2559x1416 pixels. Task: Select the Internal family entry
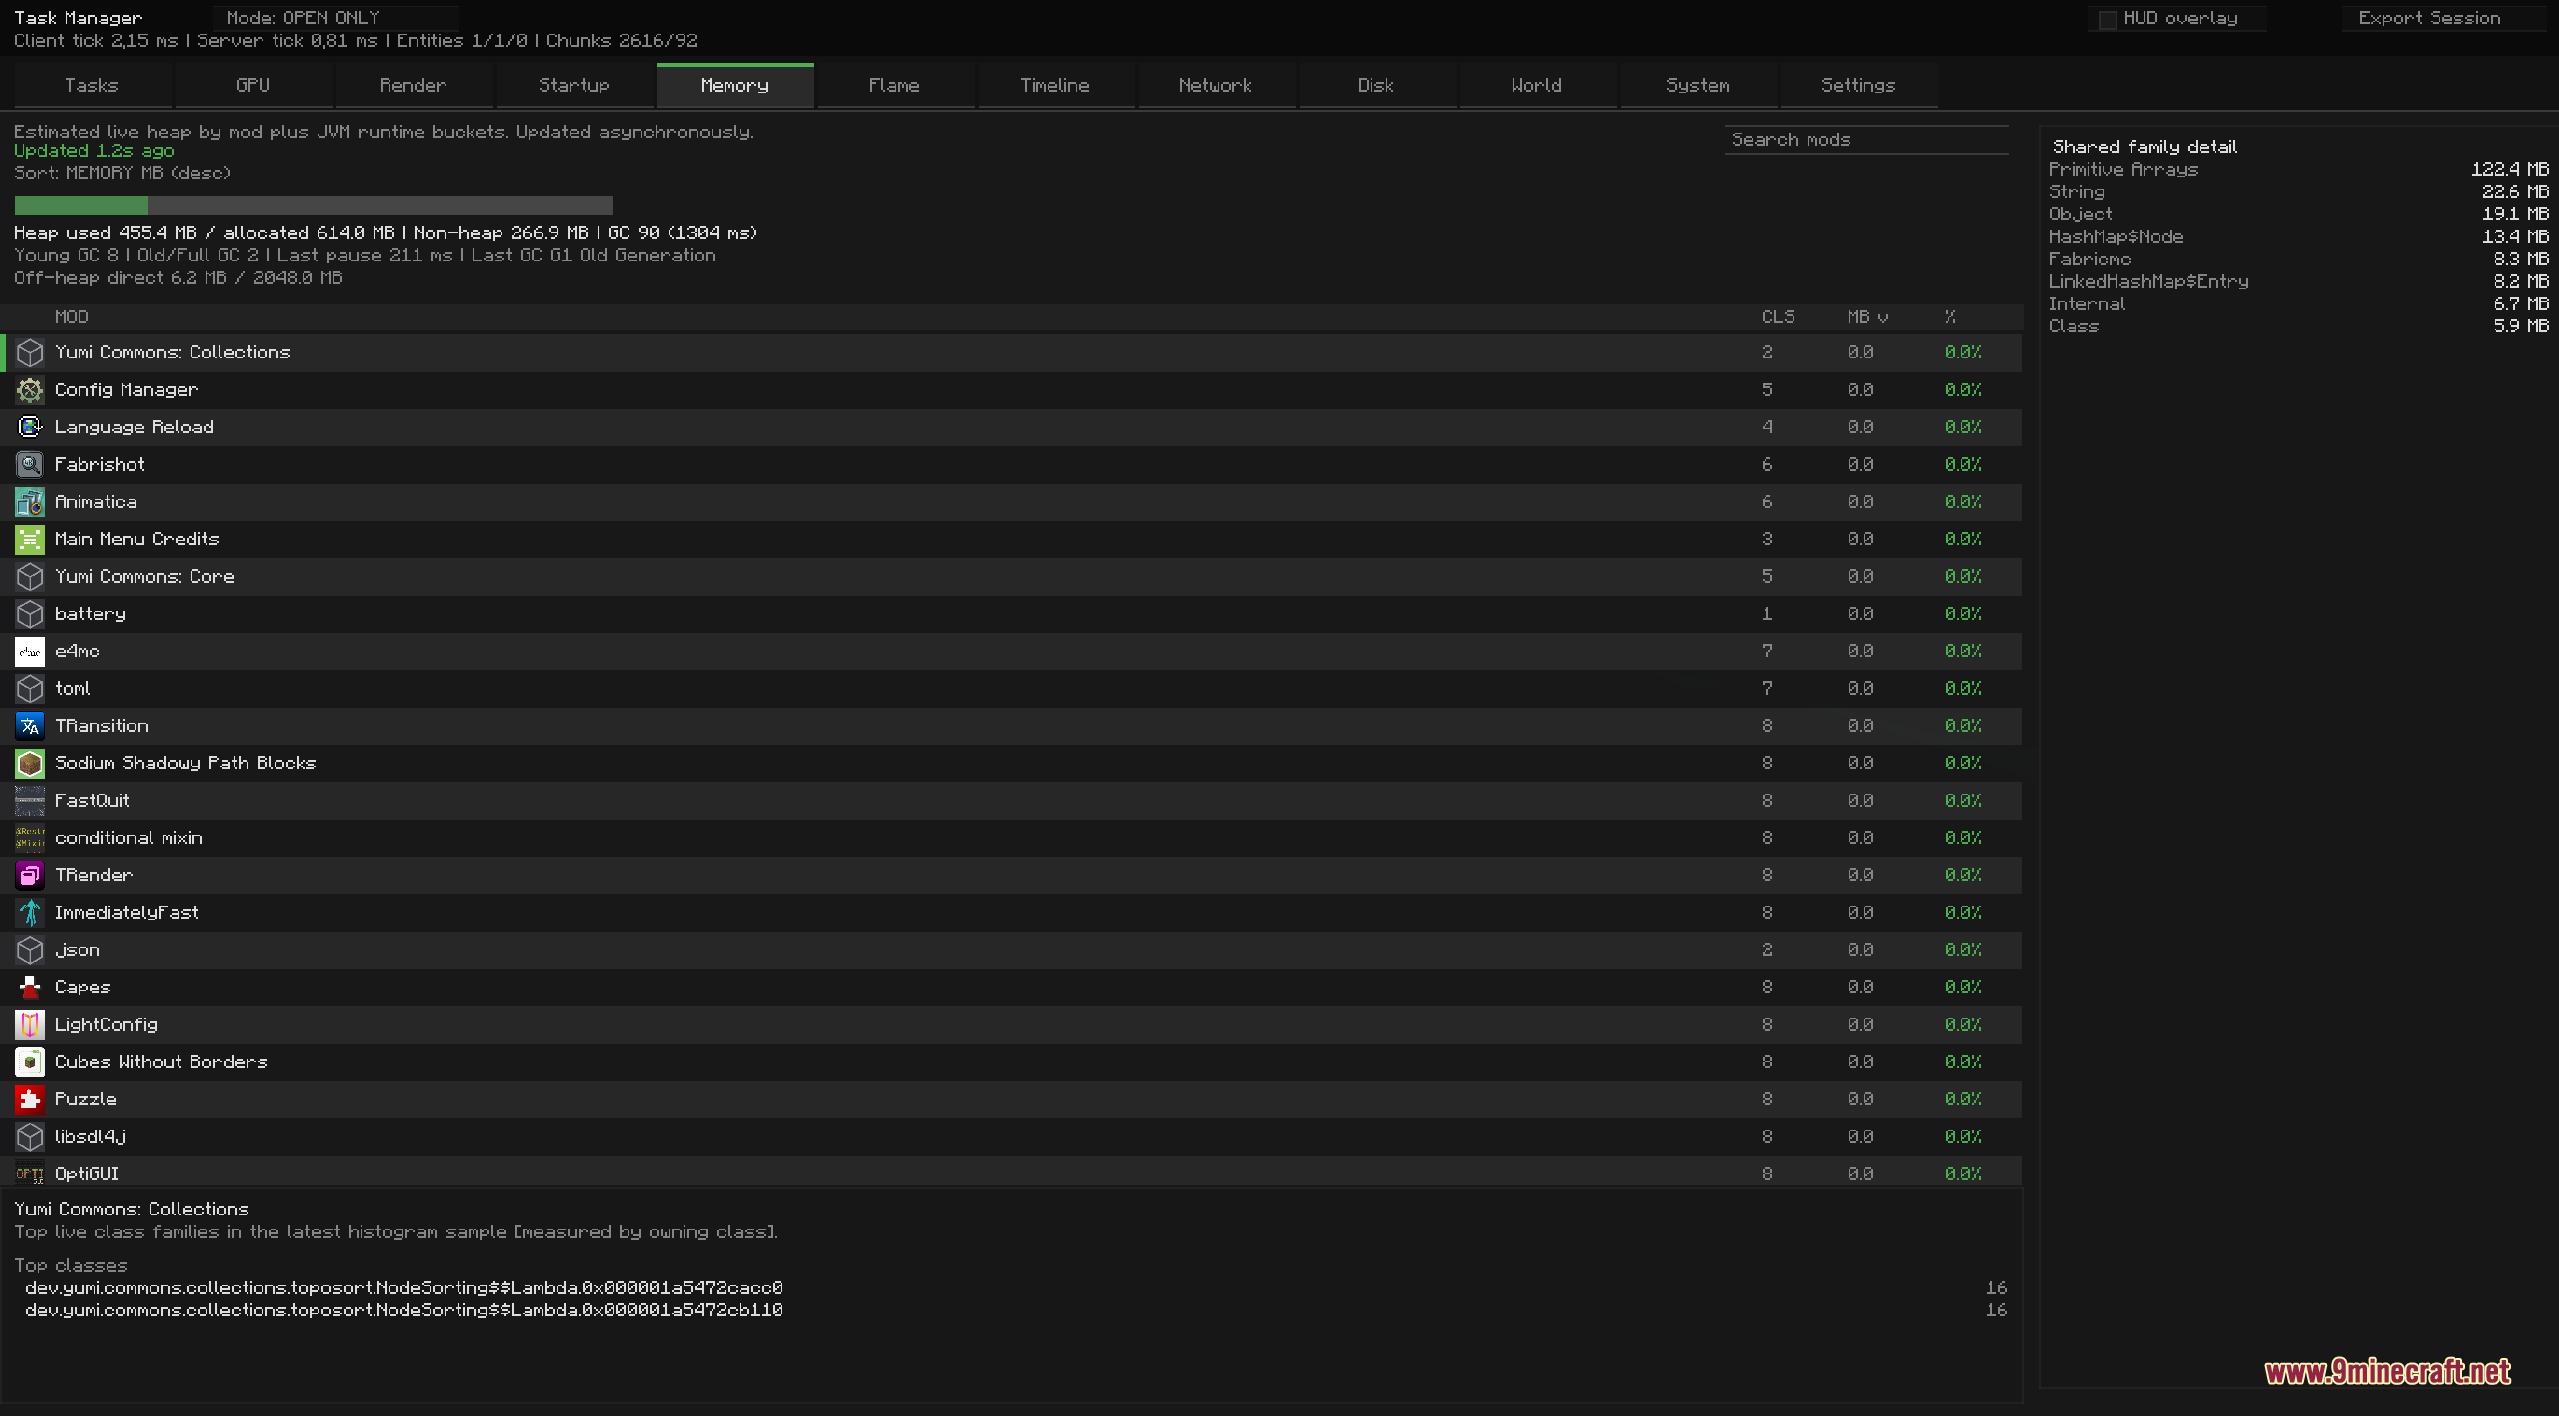coord(2298,303)
